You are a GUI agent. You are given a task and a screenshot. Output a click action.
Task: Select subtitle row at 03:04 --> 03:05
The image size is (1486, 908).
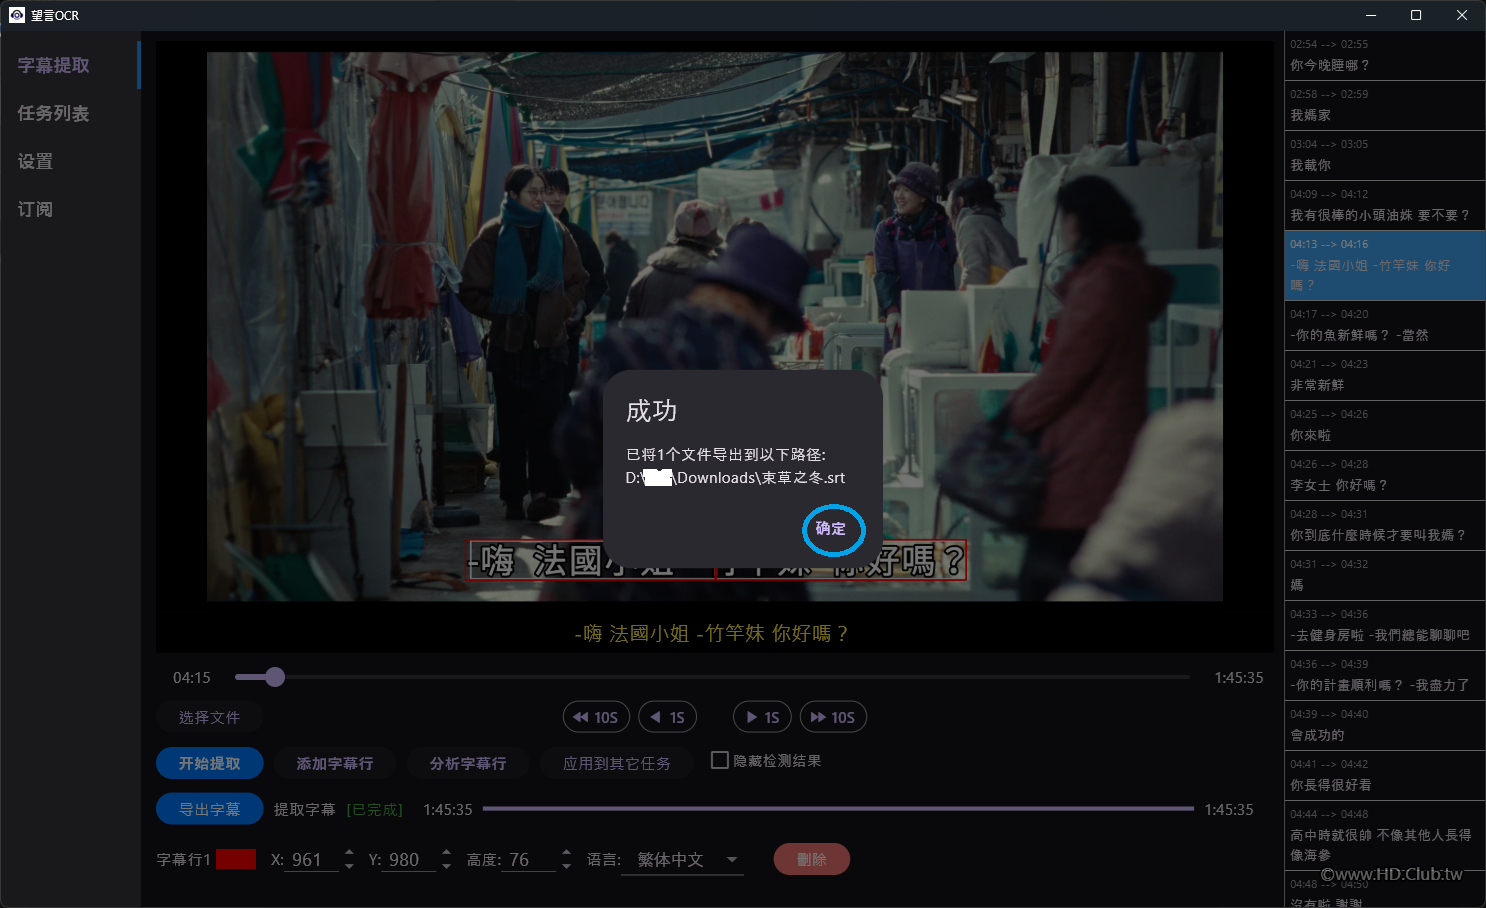point(1385,156)
